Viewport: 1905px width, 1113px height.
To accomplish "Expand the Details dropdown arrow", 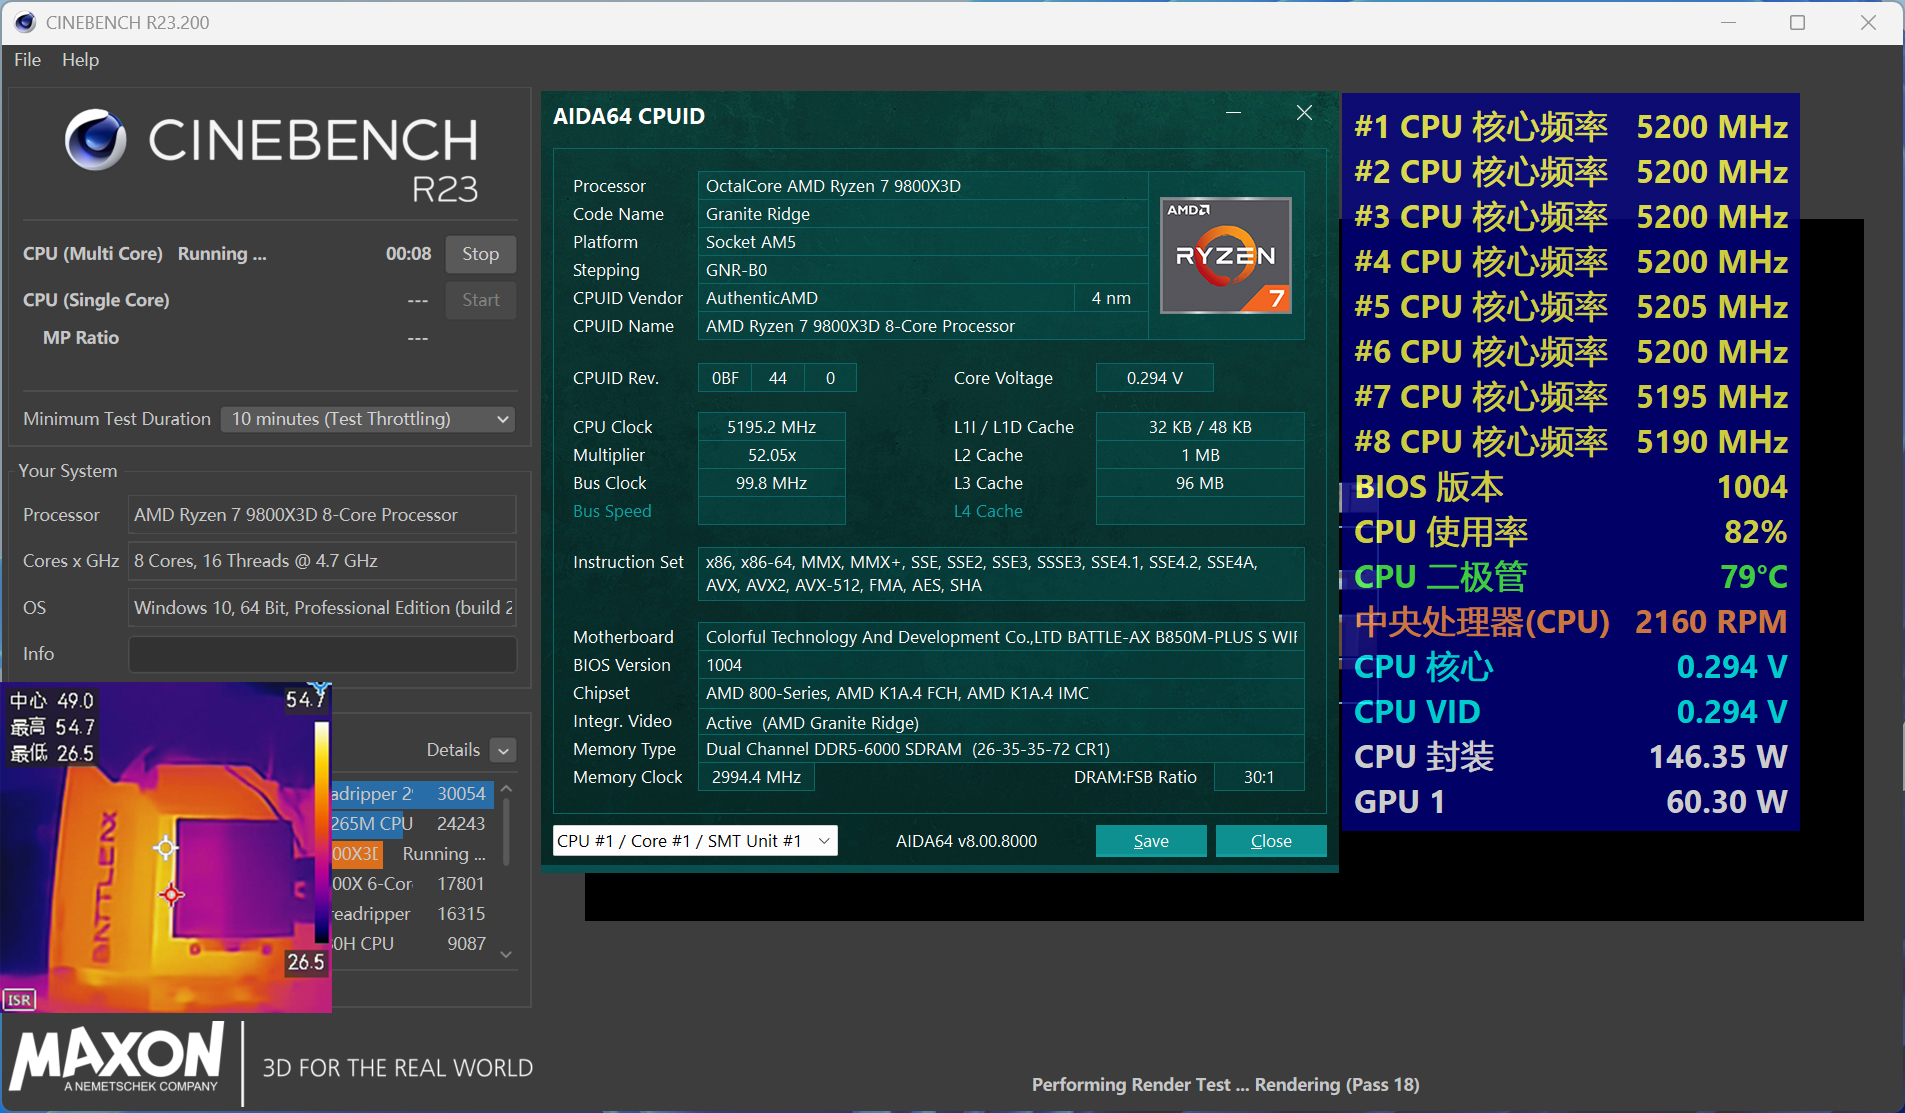I will [x=504, y=750].
